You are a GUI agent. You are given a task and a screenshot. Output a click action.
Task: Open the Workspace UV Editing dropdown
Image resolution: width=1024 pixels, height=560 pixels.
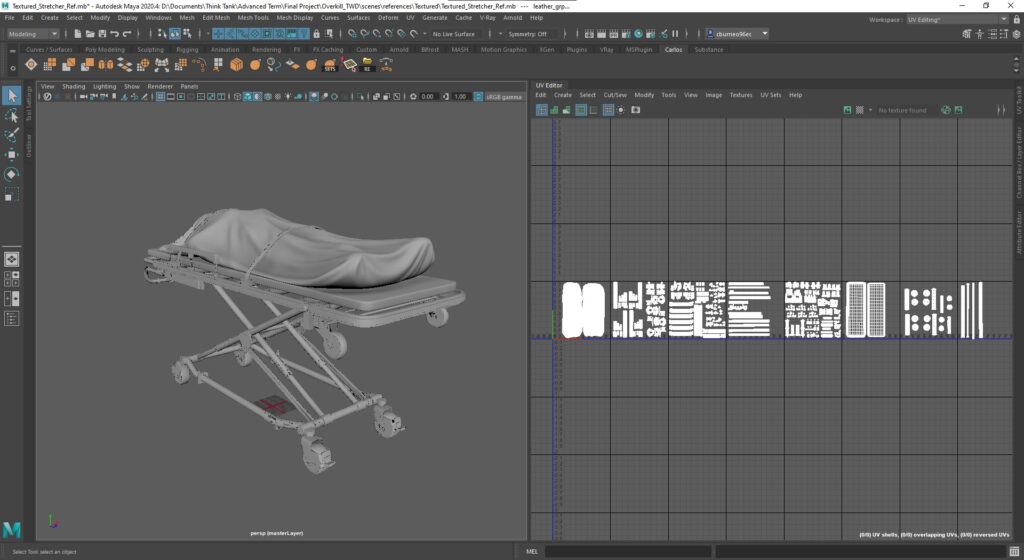957,20
